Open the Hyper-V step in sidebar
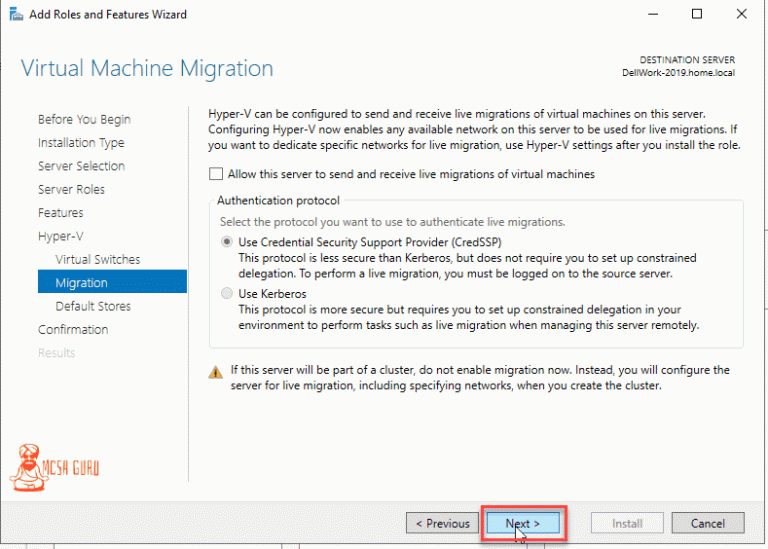 click(61, 236)
